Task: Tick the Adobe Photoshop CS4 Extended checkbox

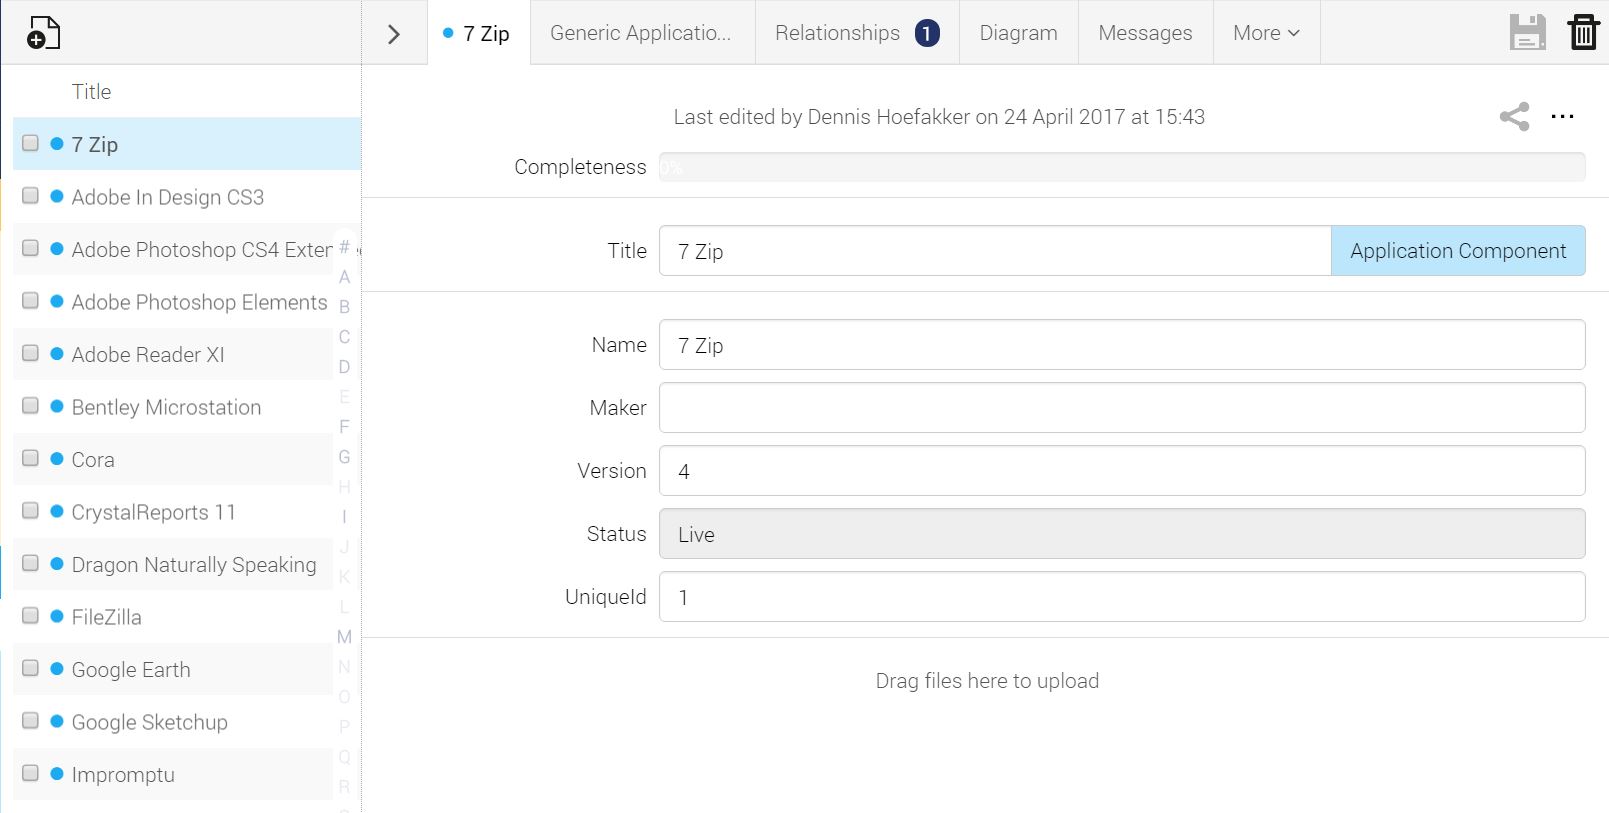Action: coord(31,248)
